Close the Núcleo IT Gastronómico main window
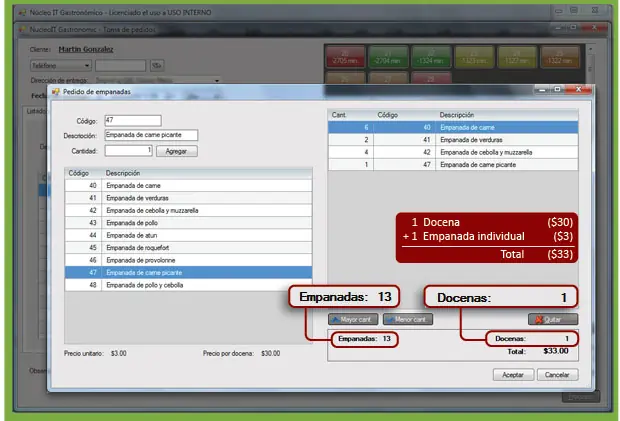 coord(595,11)
